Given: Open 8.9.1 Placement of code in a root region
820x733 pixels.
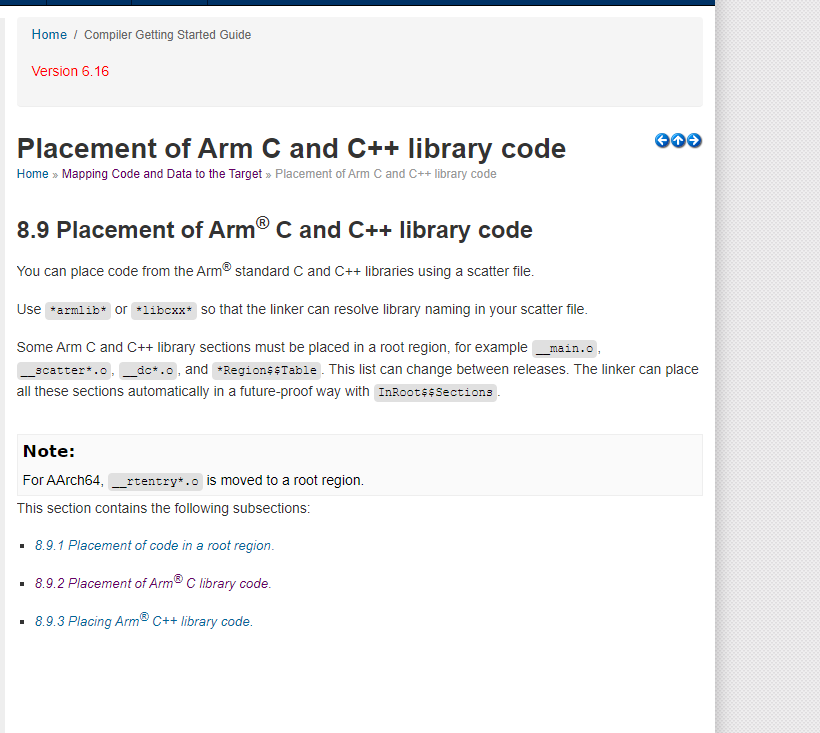Looking at the screenshot, I should click(154, 545).
